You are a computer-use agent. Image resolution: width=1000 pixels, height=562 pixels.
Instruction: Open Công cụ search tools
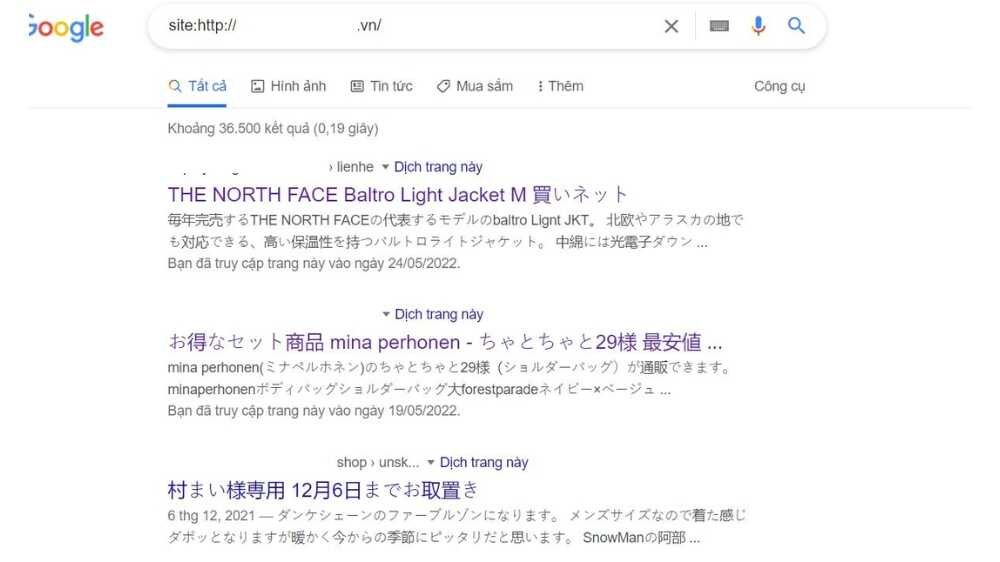click(779, 86)
